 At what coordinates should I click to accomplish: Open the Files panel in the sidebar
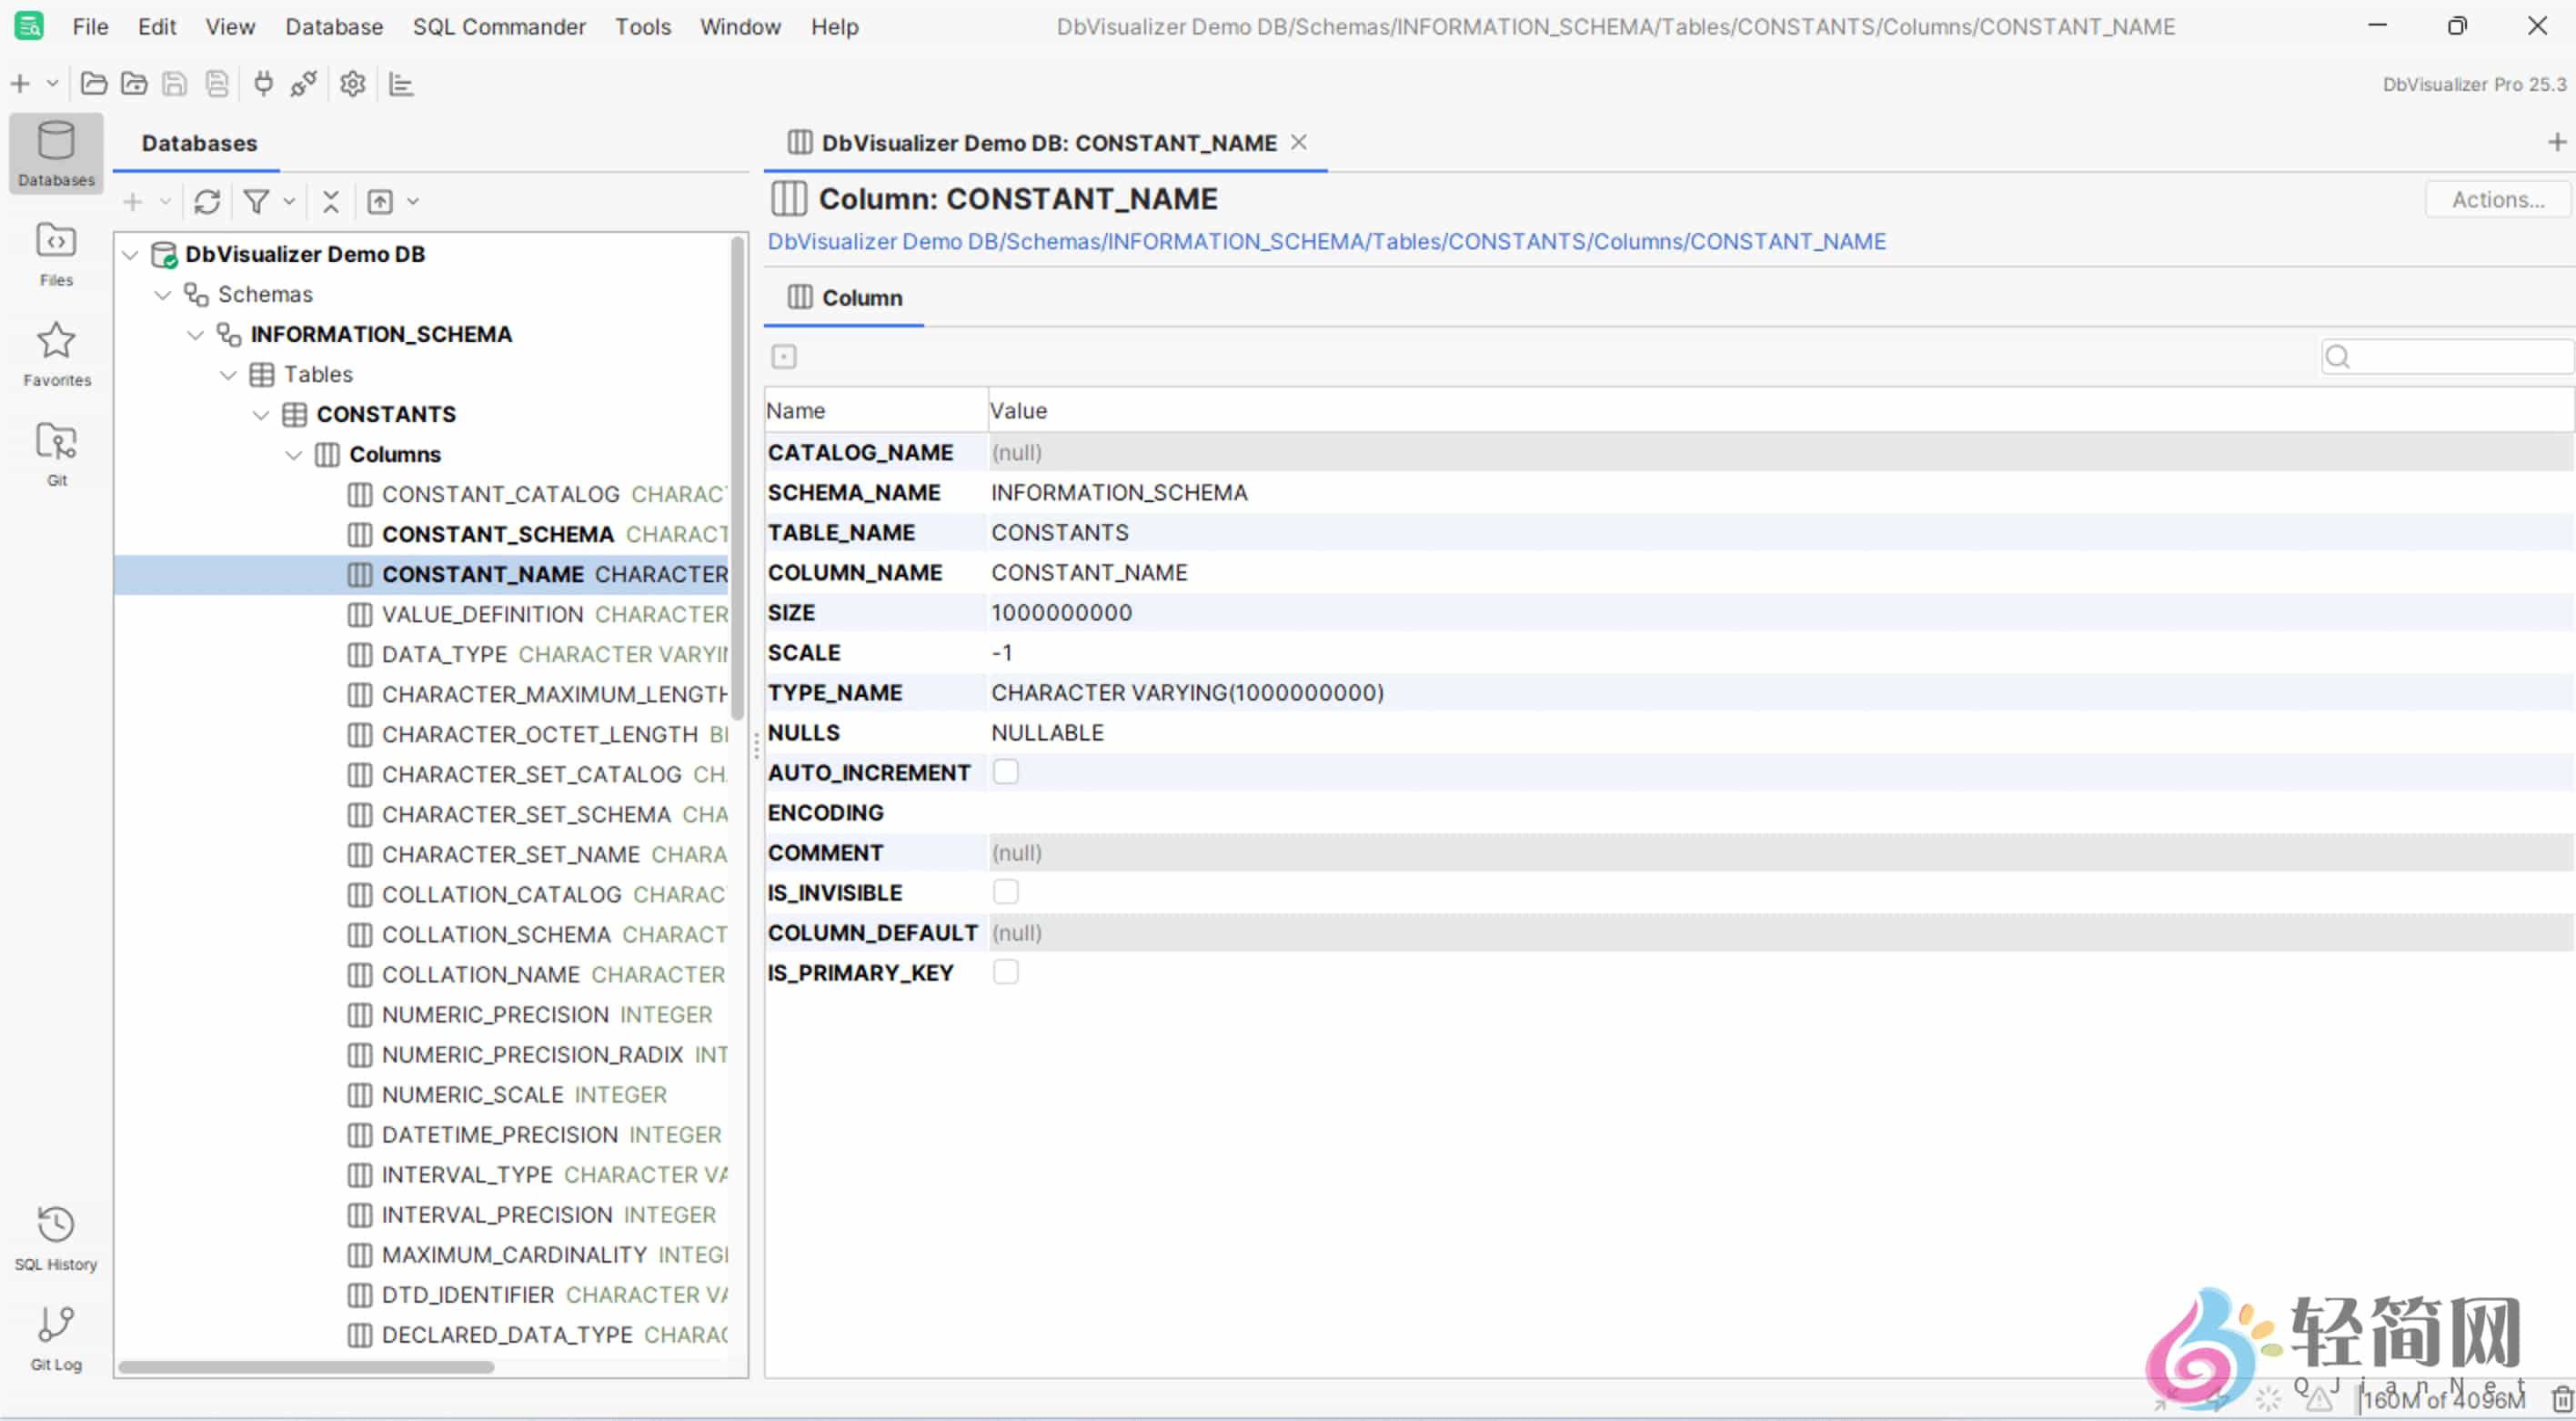pyautogui.click(x=55, y=253)
